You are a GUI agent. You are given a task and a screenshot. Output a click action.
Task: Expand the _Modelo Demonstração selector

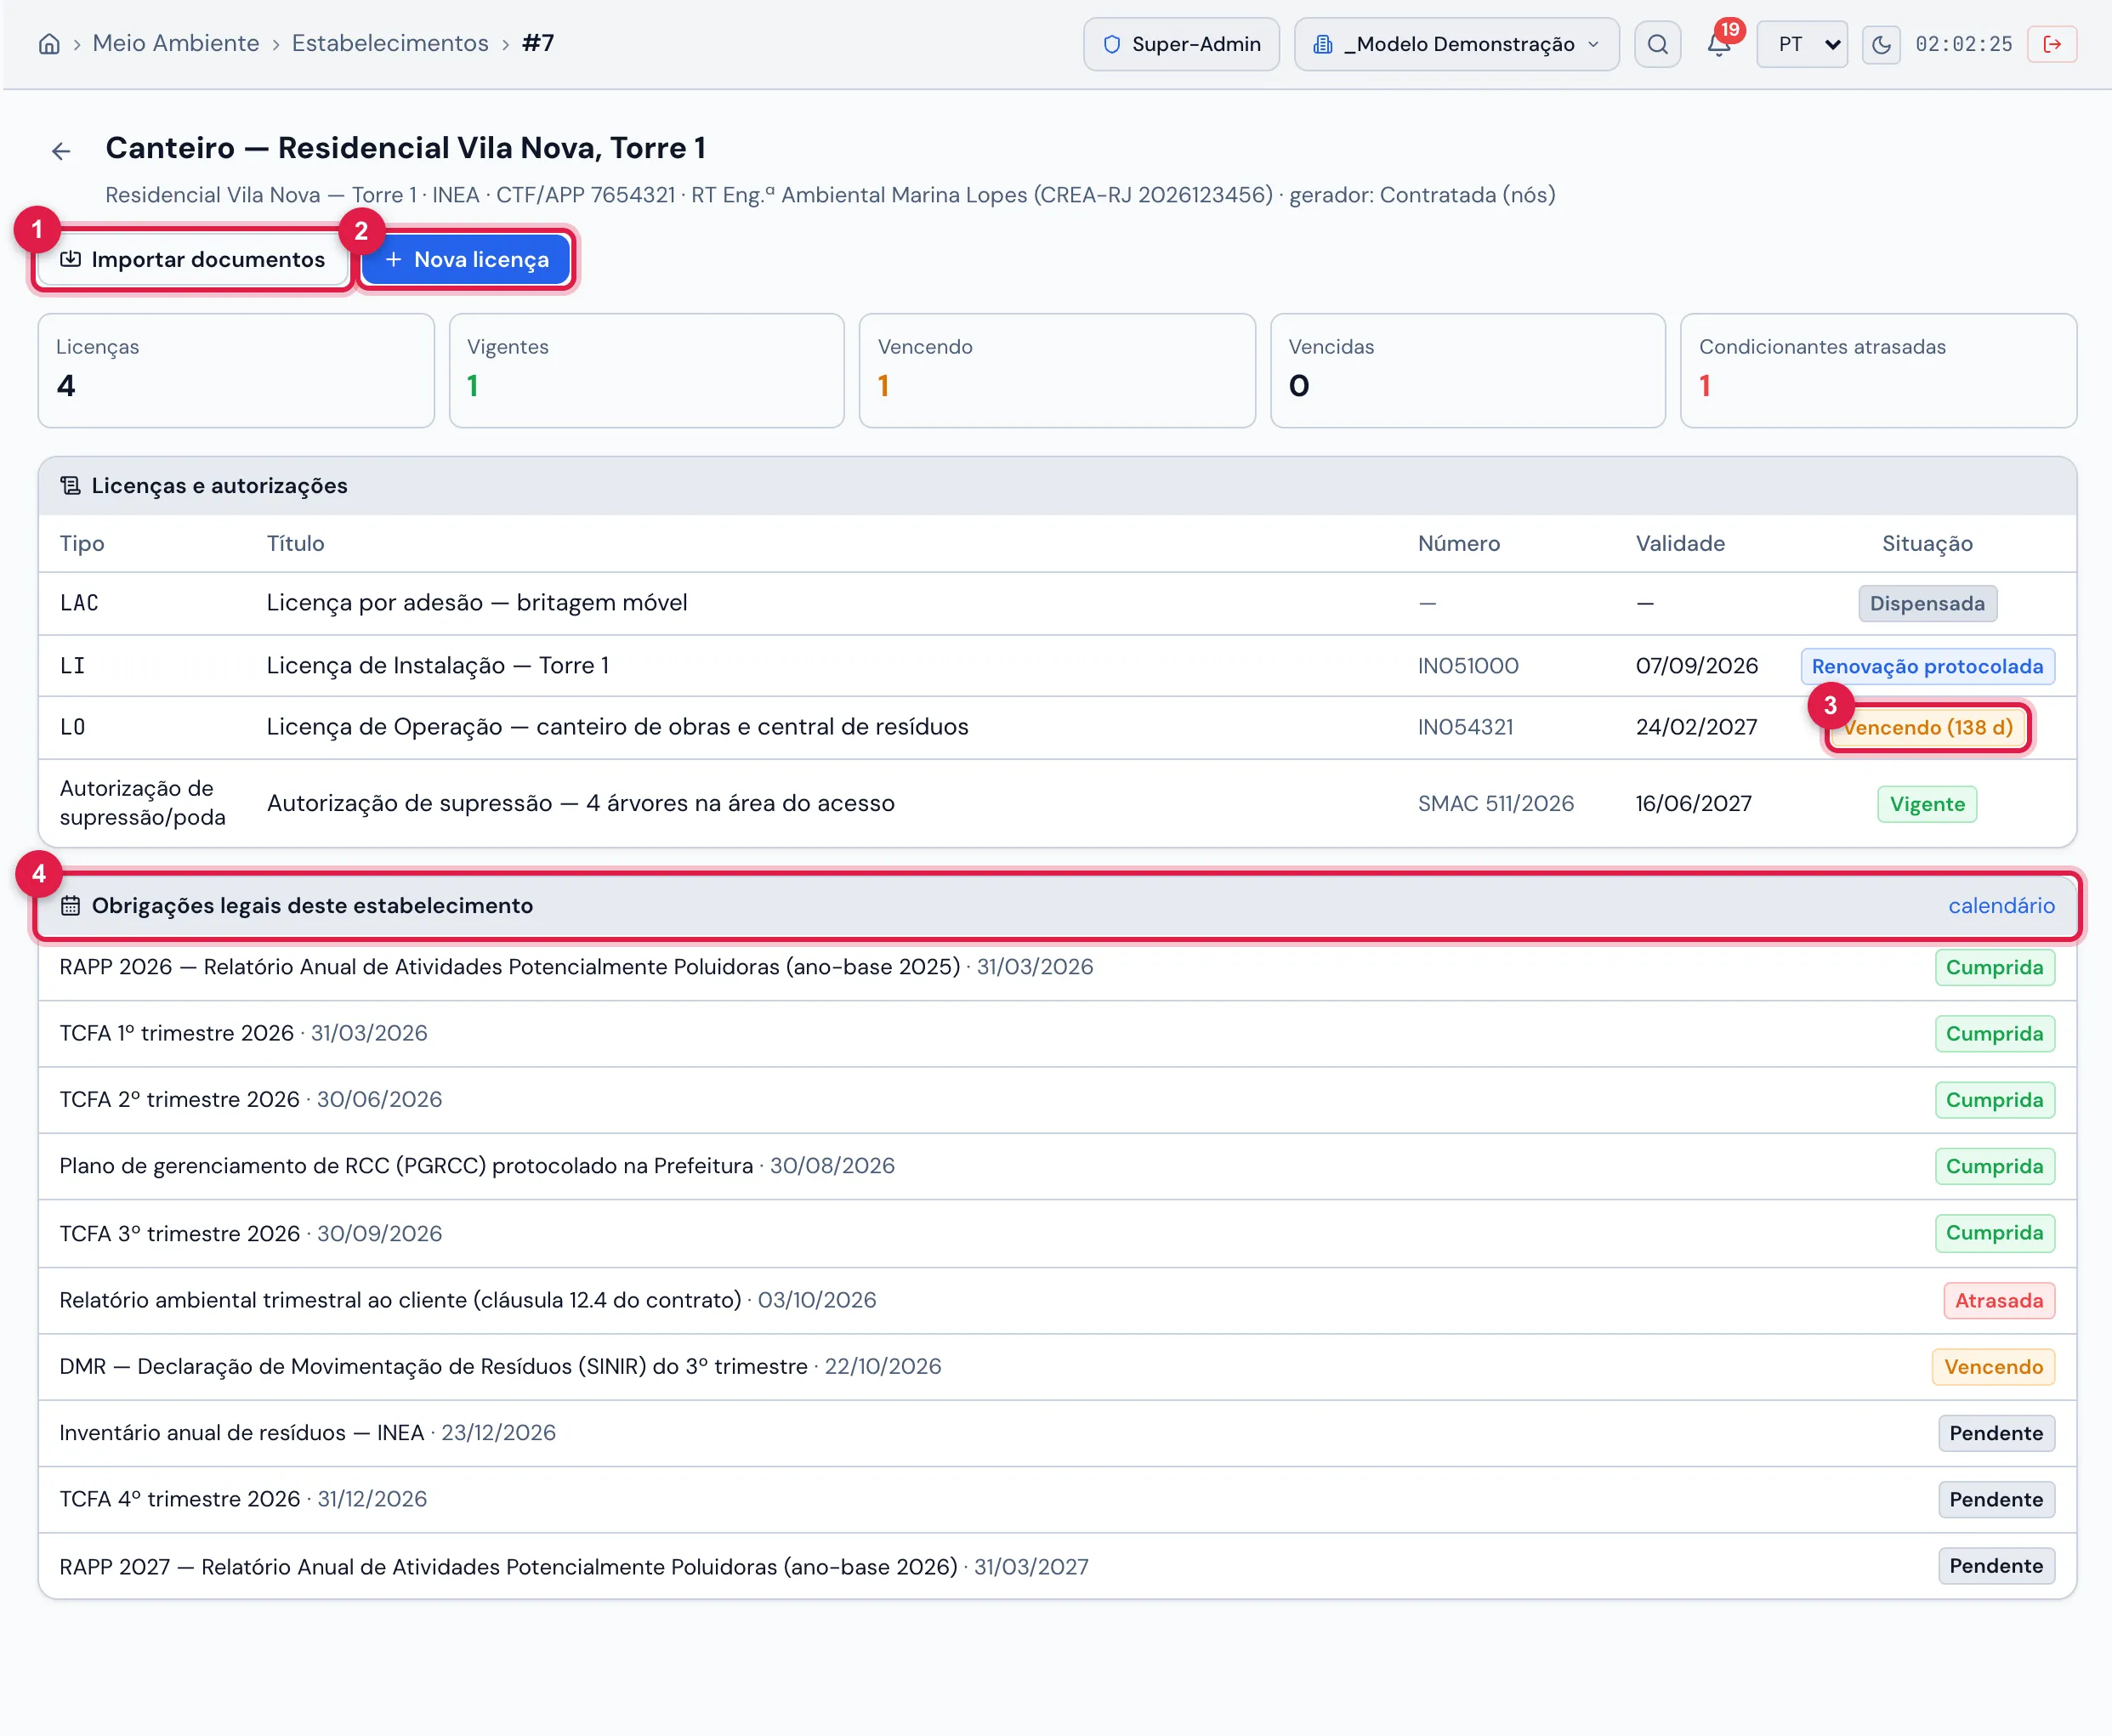coord(1456,44)
